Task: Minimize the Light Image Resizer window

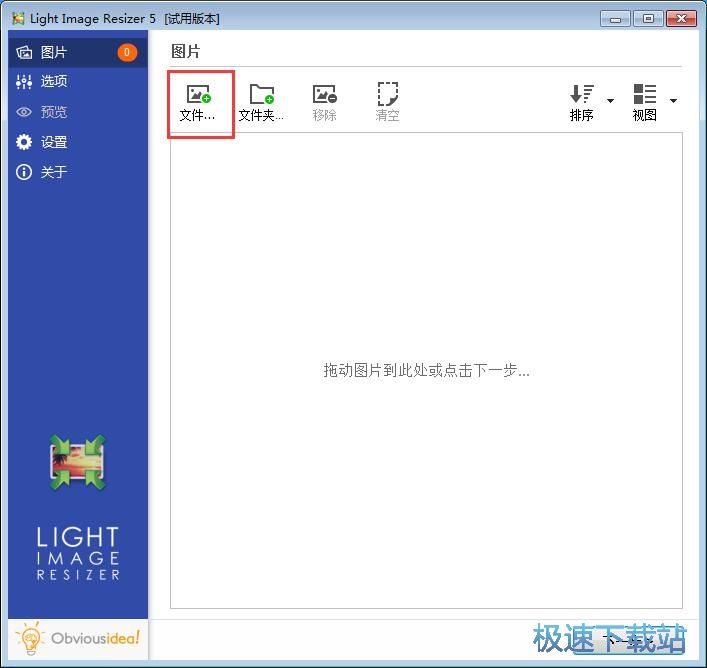Action: coord(615,19)
